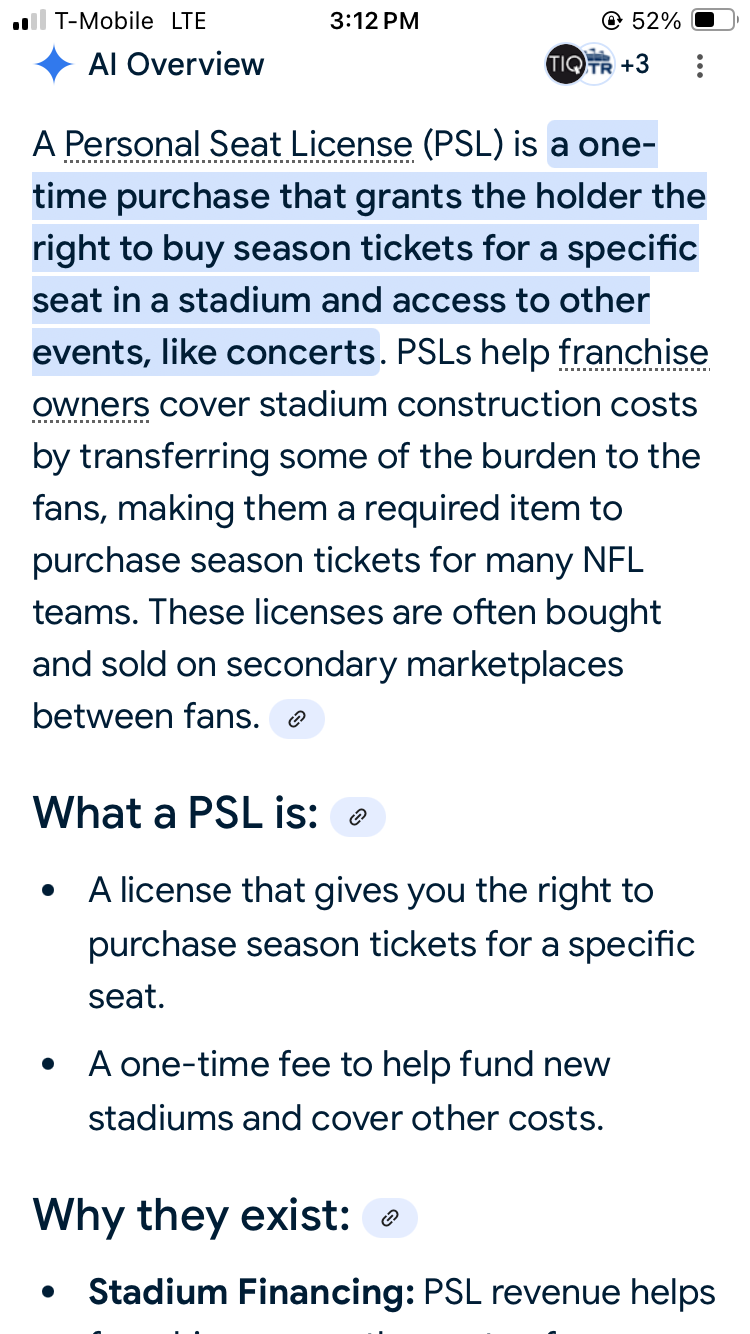The image size is (750, 1334).
Task: Follow the "Personal Seat License" link
Action: point(238,146)
